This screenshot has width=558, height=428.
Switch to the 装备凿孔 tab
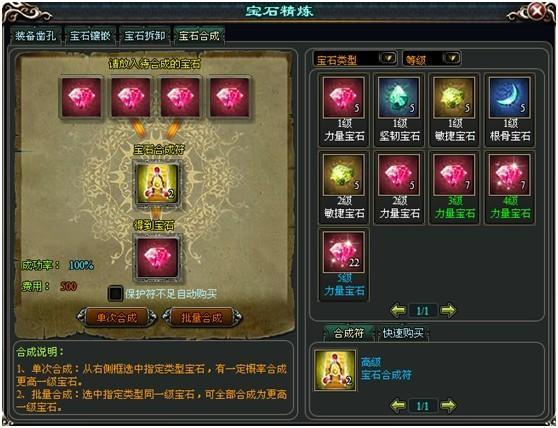point(36,36)
